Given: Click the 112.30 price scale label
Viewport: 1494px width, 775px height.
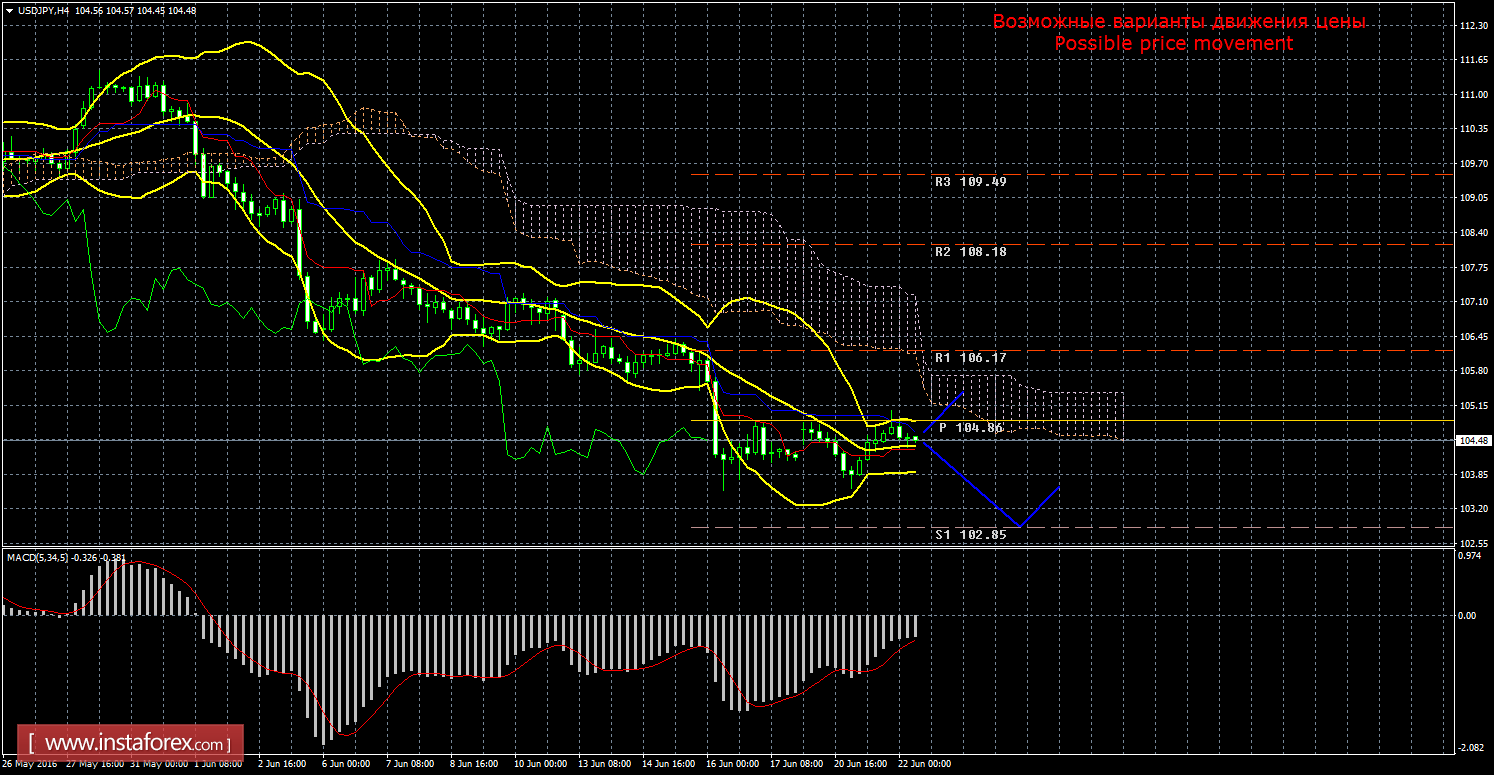Looking at the screenshot, I should pos(1474,26).
